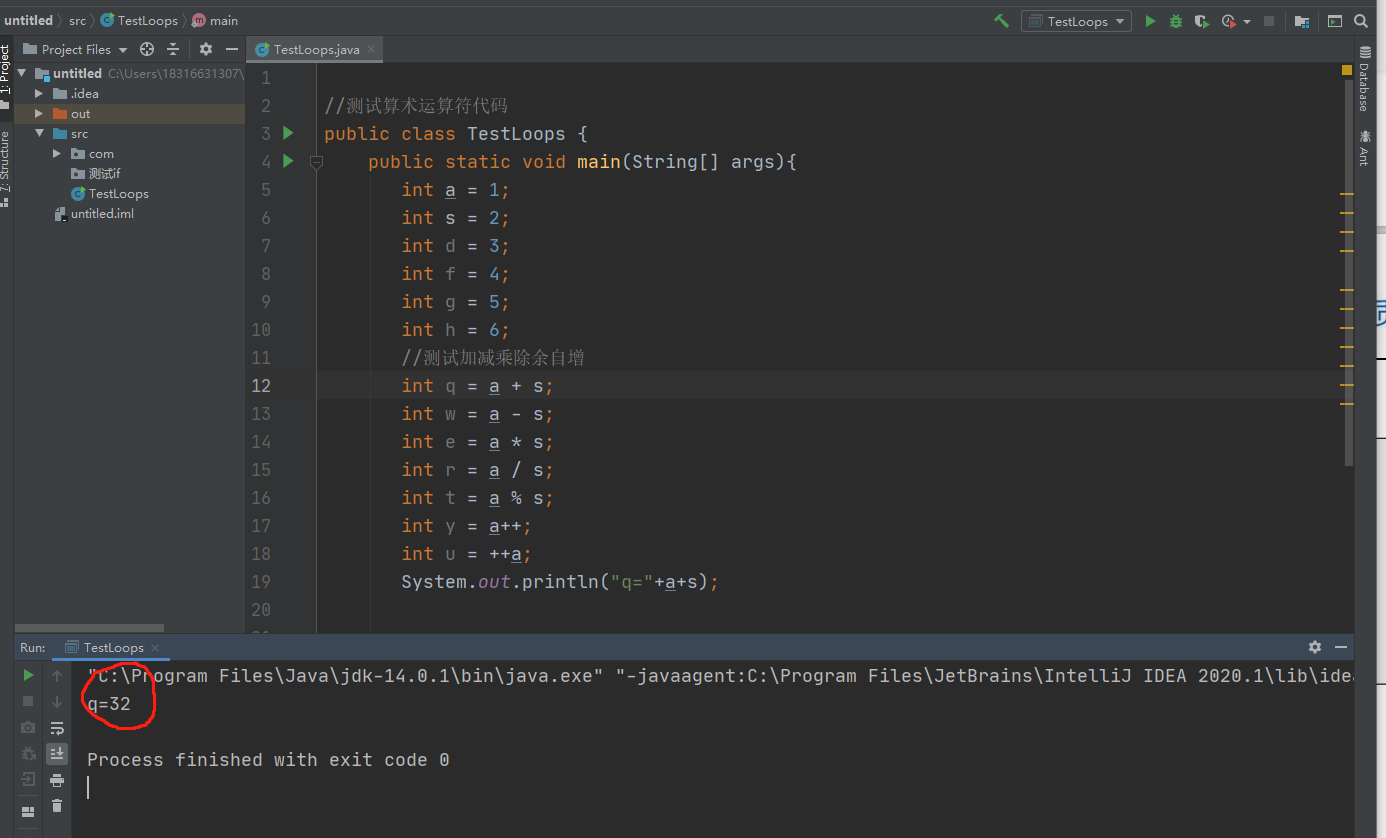The width and height of the screenshot is (1386, 838).
Task: Click the run gutter arrow beside class TestLoops
Action: pos(289,133)
